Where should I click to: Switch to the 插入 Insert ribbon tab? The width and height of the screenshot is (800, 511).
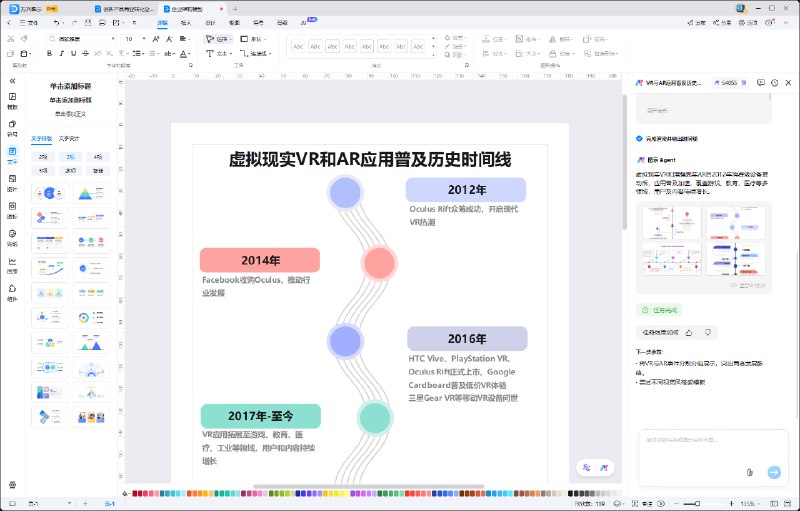[x=186, y=23]
